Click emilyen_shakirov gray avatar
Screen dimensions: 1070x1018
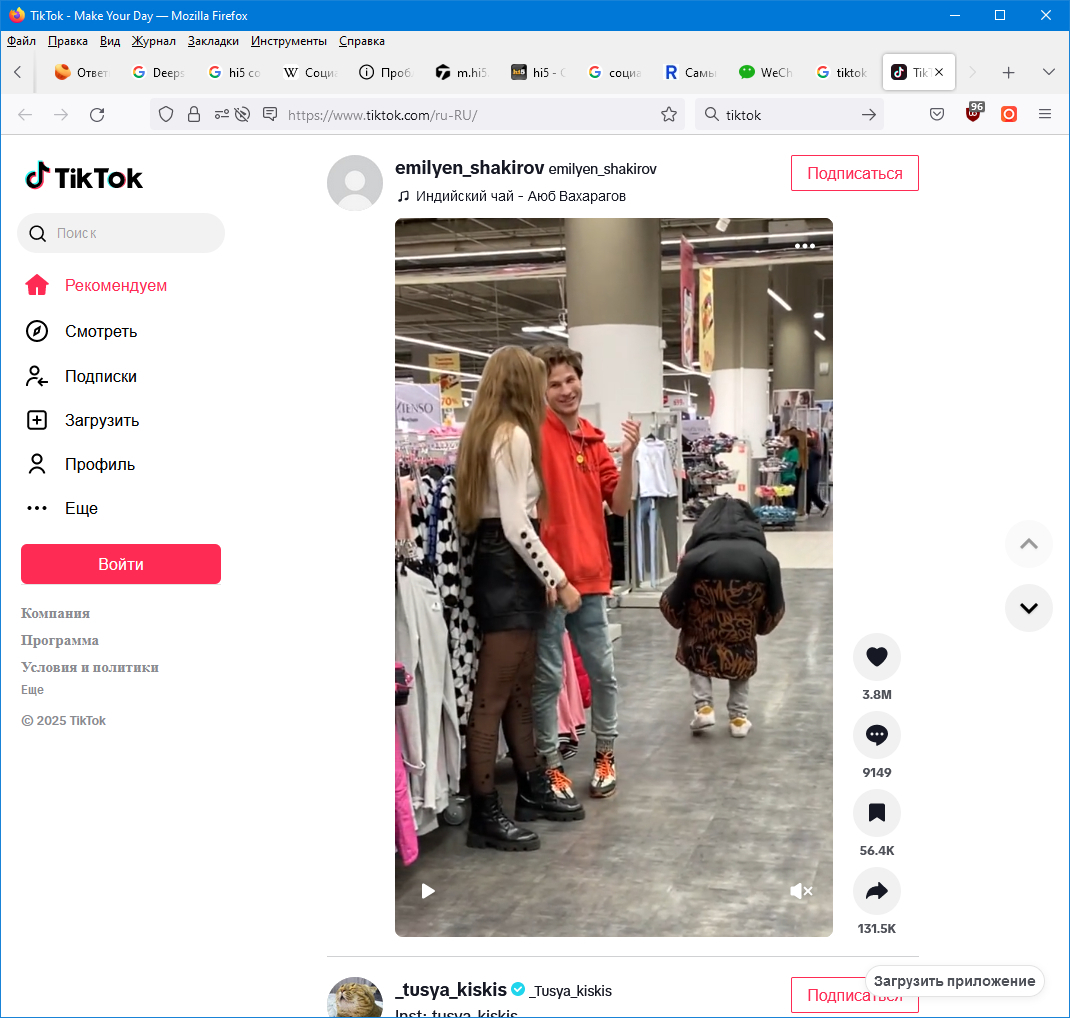click(355, 183)
